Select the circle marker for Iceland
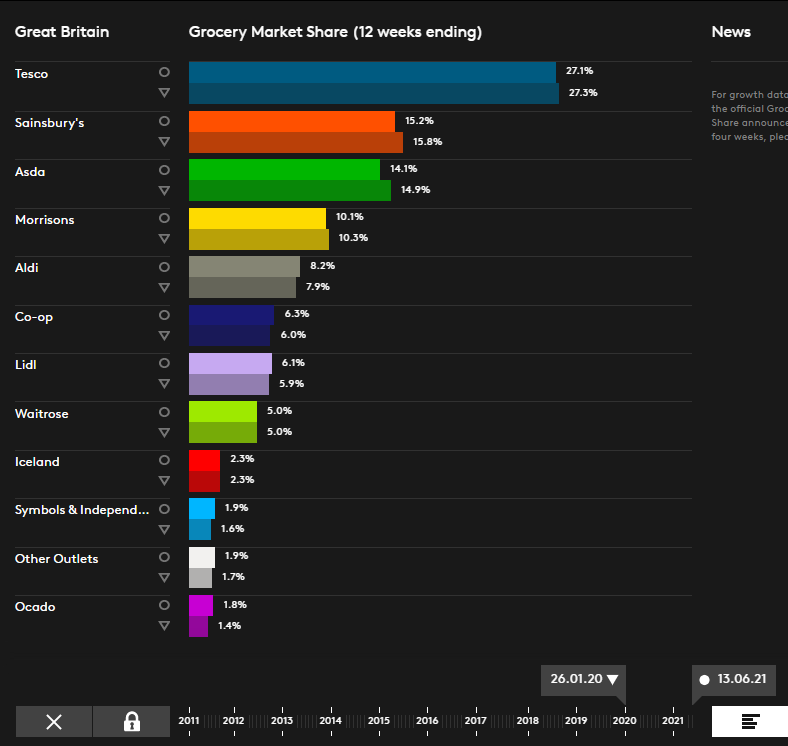Viewport: 788px width, 746px height. coord(164,460)
